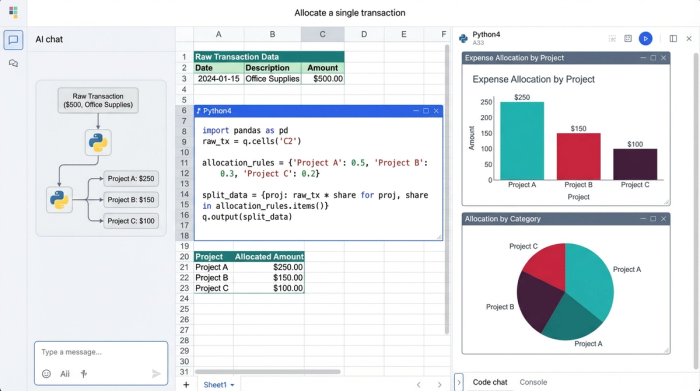Screen dimensions: 700x391
Task: Switch to the Console tab
Action: (533, 382)
